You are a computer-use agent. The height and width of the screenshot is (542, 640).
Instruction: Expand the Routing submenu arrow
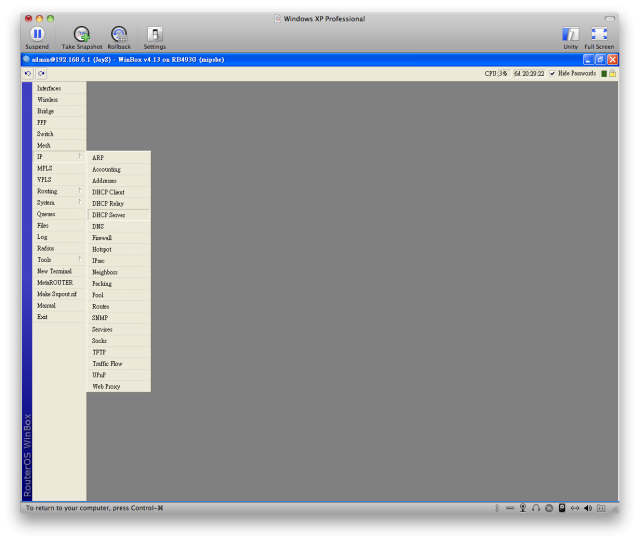click(80, 191)
